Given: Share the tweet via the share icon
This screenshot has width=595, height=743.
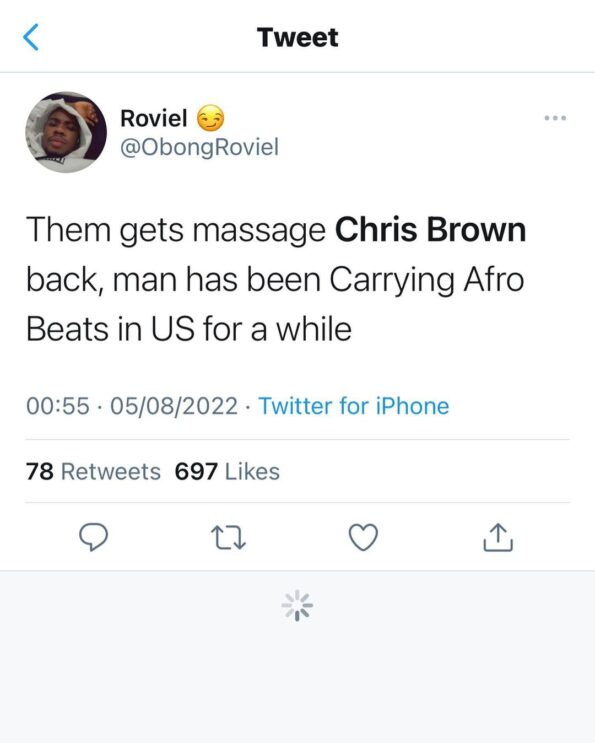Looking at the screenshot, I should point(498,537).
